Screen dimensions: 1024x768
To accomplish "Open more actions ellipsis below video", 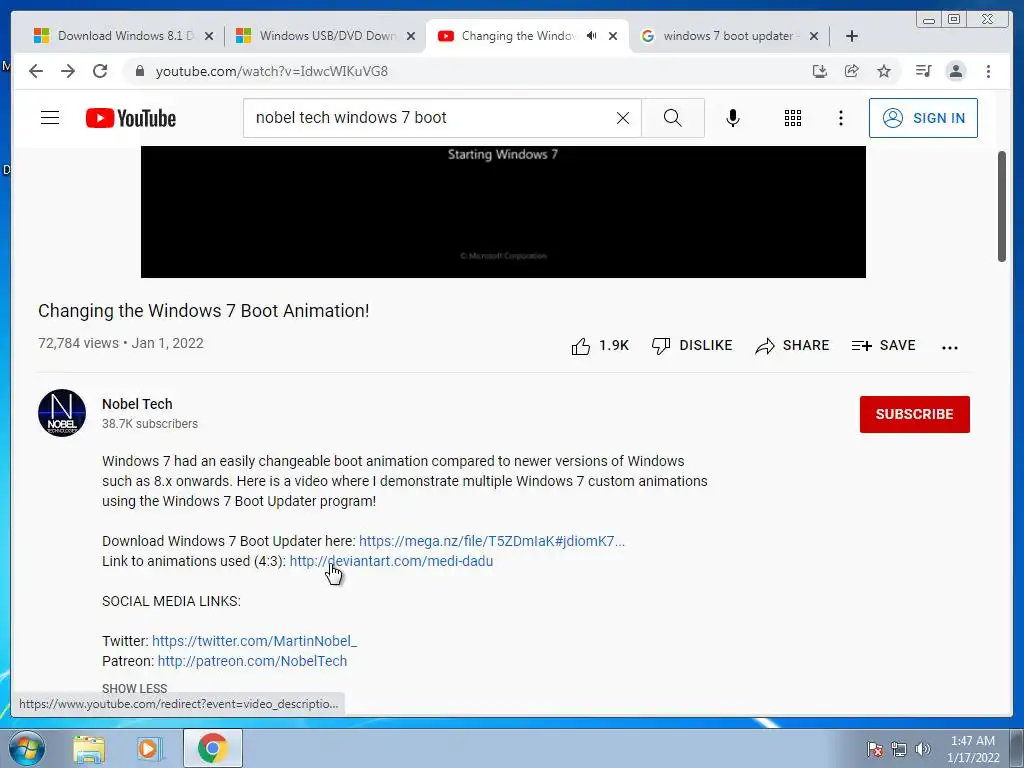I will pyautogui.click(x=950, y=347).
